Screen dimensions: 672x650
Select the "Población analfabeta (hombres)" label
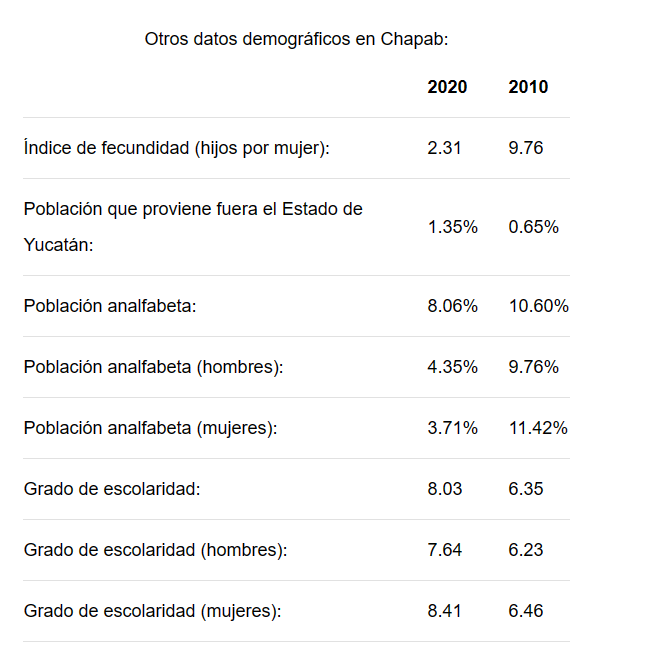tap(154, 367)
